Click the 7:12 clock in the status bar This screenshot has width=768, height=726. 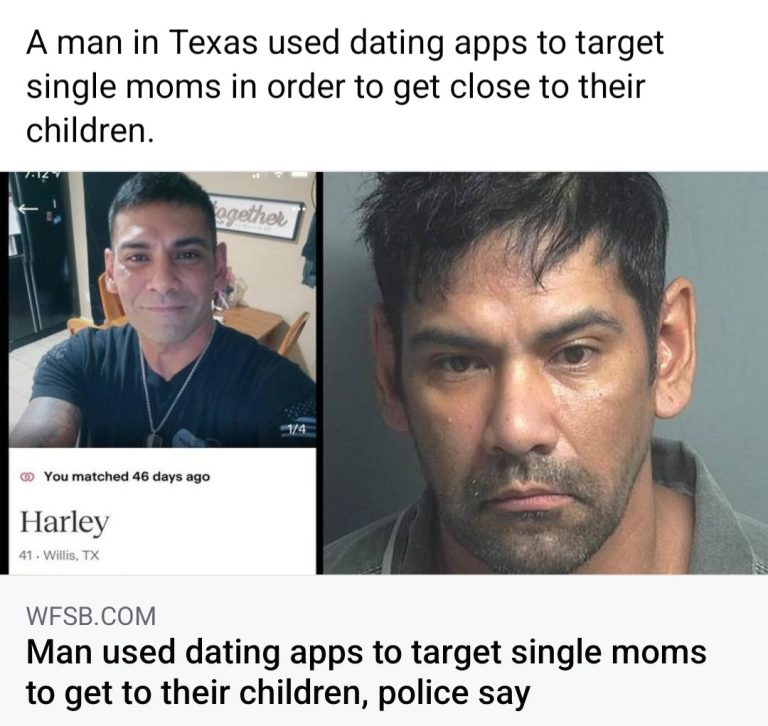pos(35,174)
